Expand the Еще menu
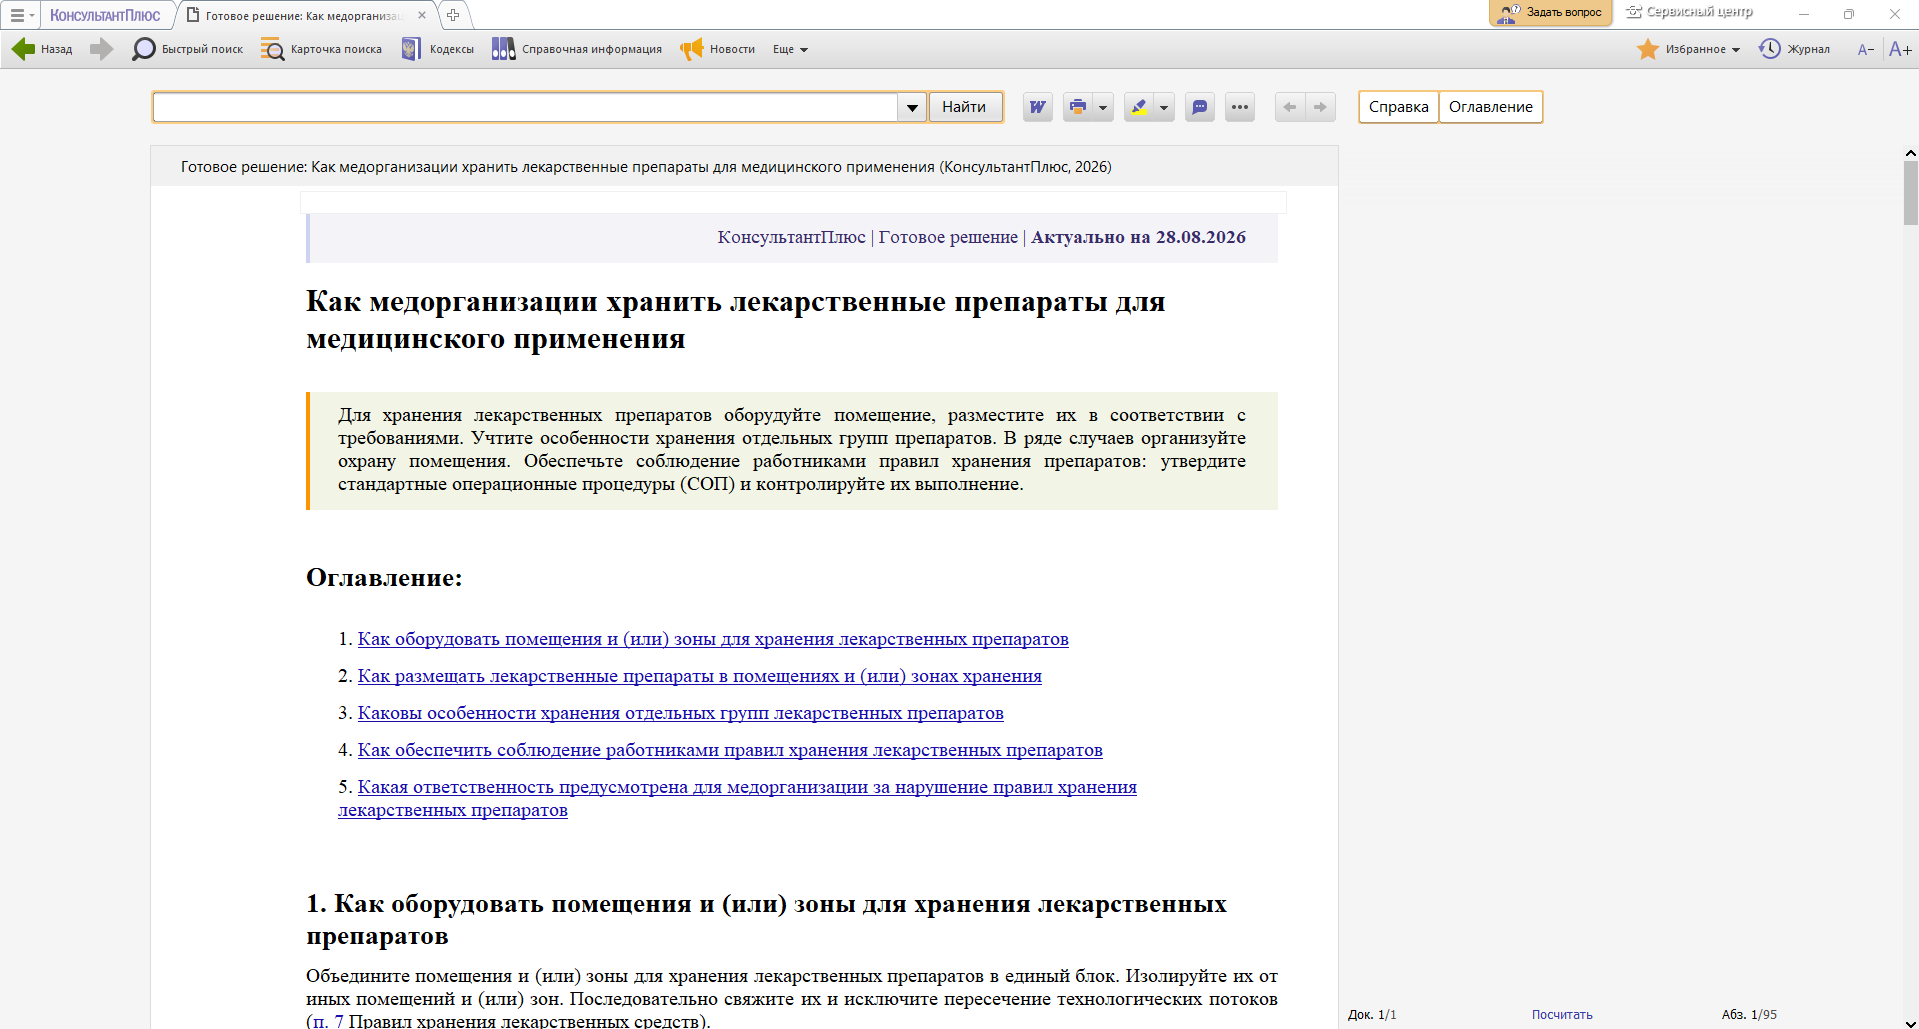The image size is (1919, 1029). (x=790, y=49)
